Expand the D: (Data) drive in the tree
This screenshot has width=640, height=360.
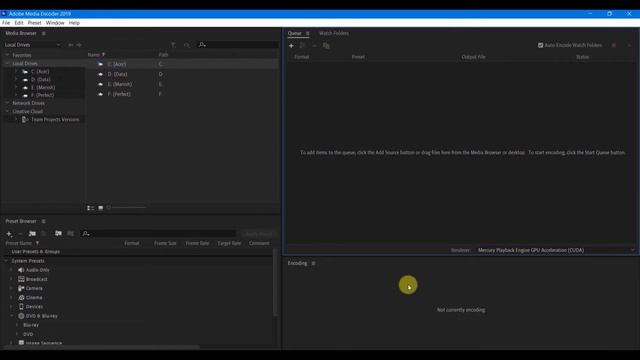pyautogui.click(x=16, y=79)
